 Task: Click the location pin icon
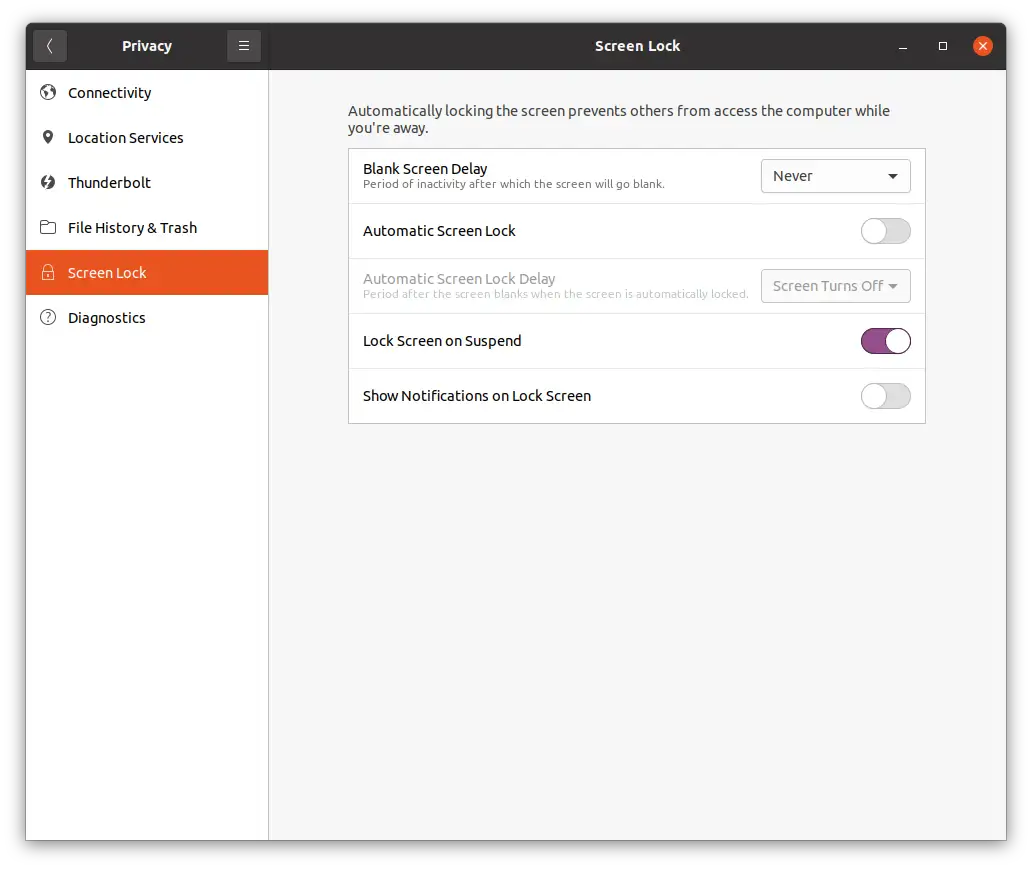coord(48,137)
